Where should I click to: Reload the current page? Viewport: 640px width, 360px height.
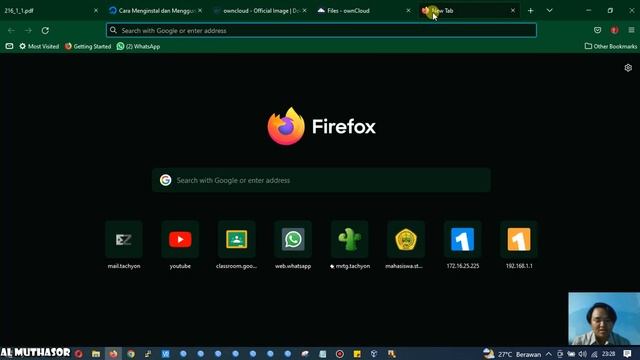tap(45, 30)
